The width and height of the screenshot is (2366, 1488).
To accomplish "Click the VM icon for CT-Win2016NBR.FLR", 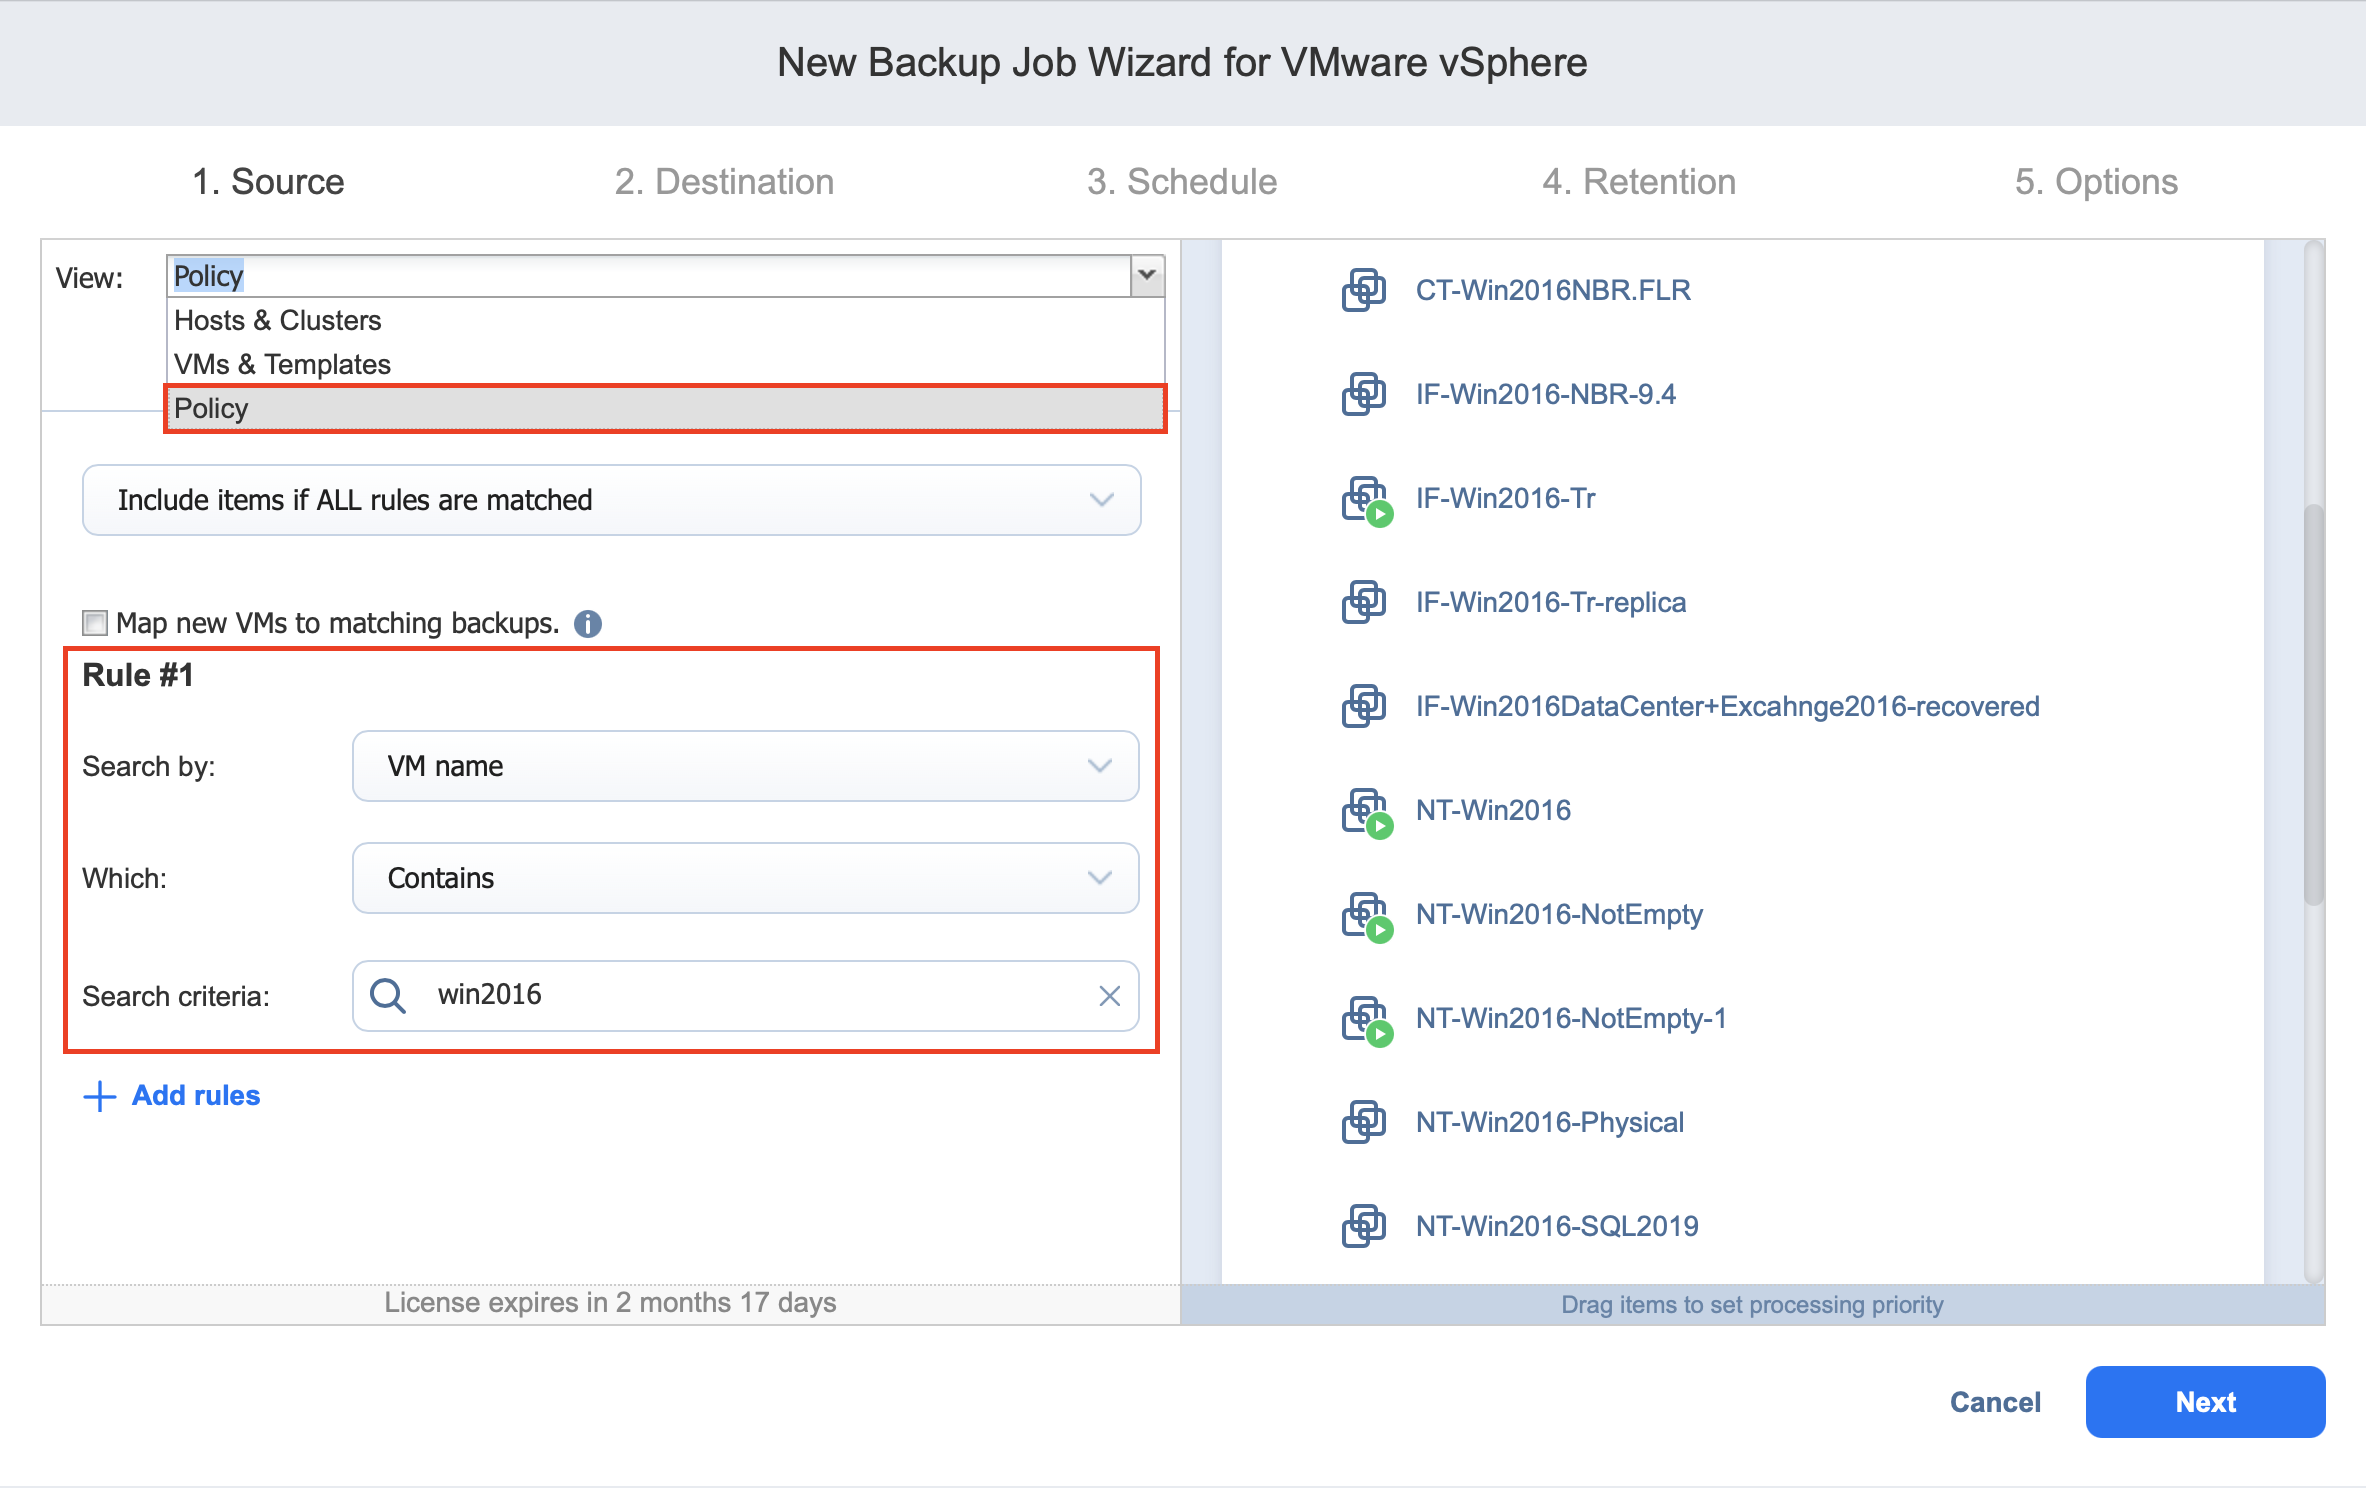I will pyautogui.click(x=1363, y=290).
